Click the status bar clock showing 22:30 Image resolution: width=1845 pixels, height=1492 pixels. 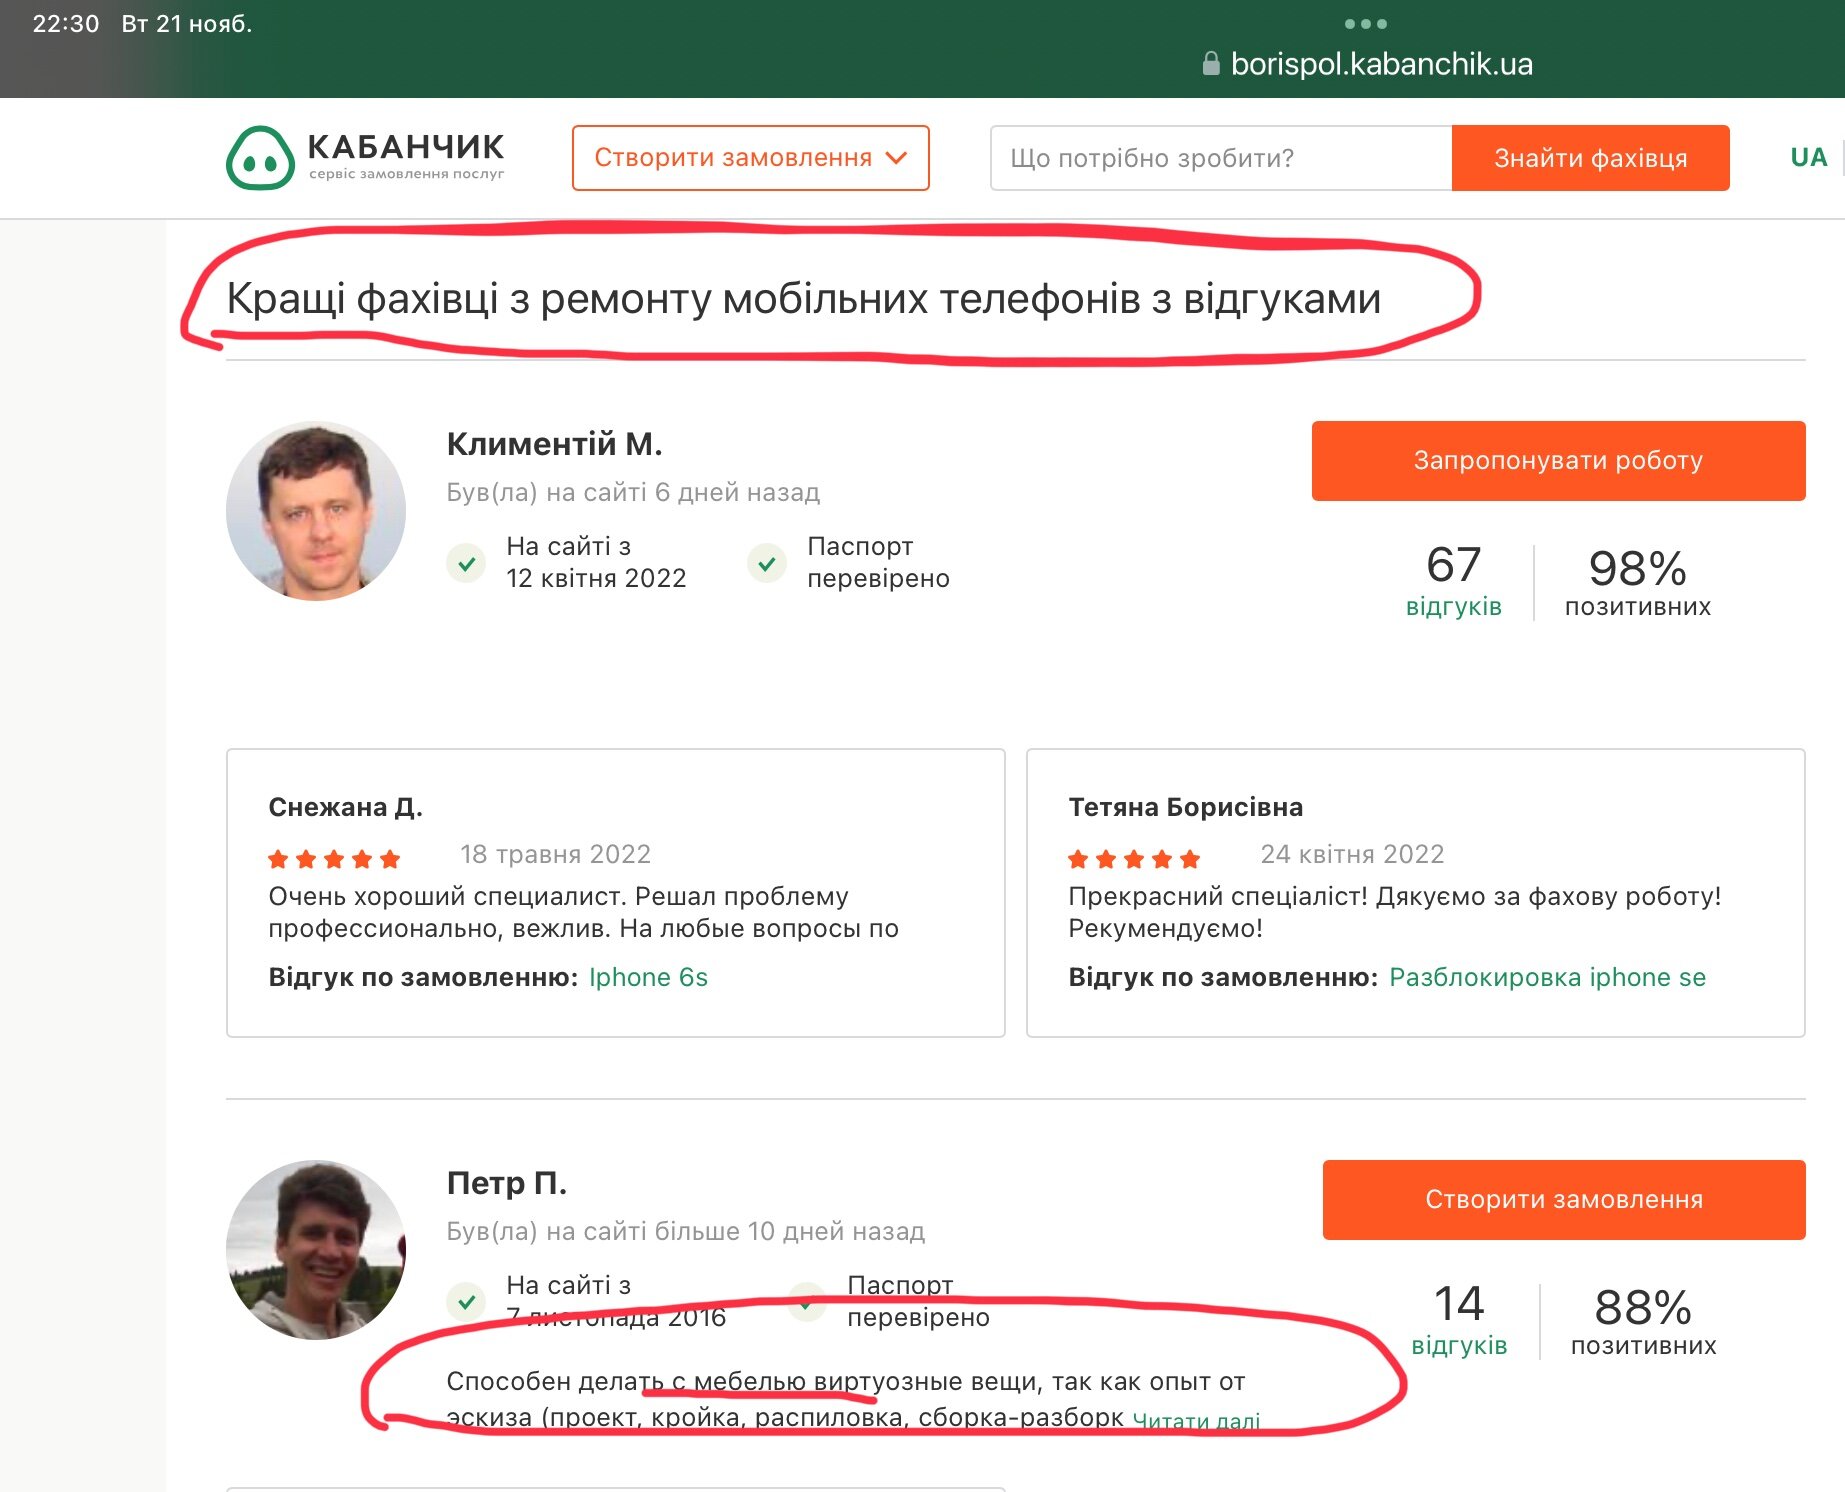click(66, 24)
